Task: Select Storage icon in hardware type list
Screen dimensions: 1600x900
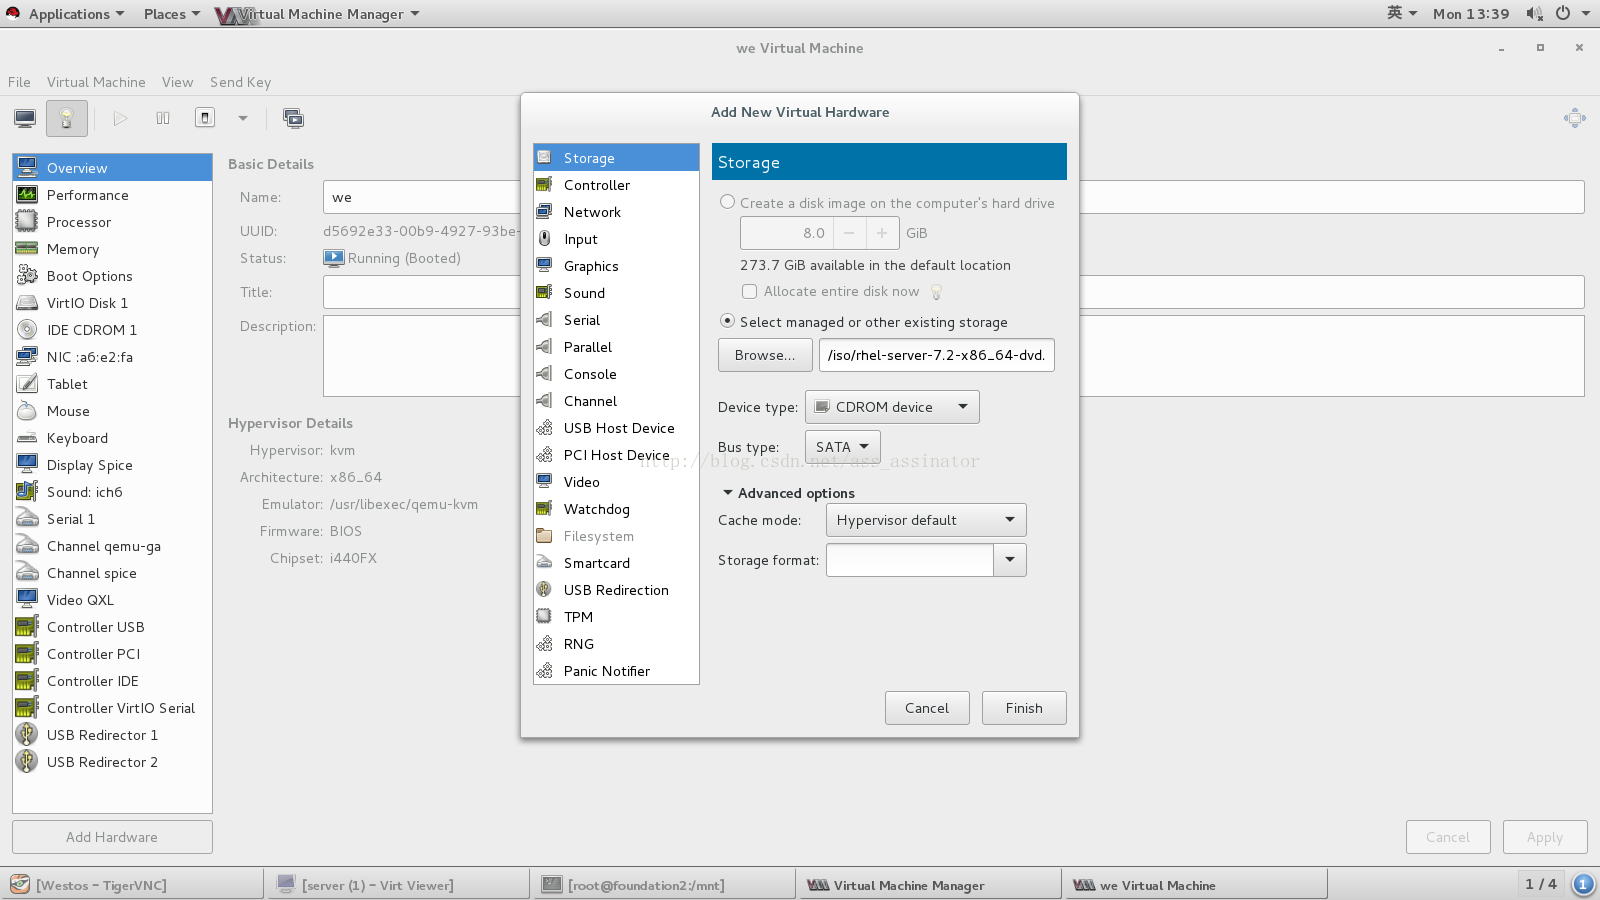Action: click(545, 157)
